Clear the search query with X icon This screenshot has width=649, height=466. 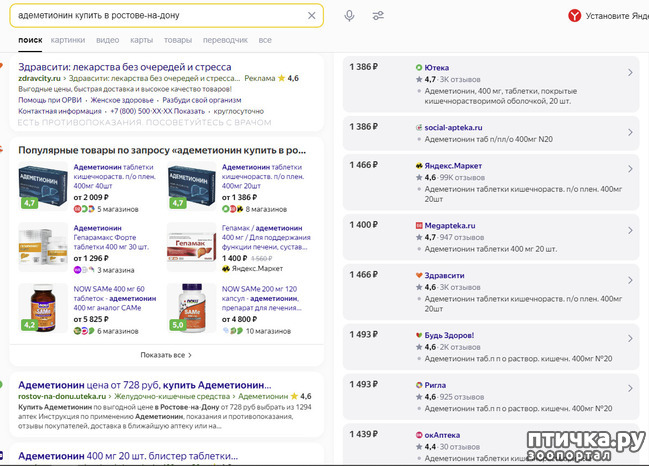[312, 16]
